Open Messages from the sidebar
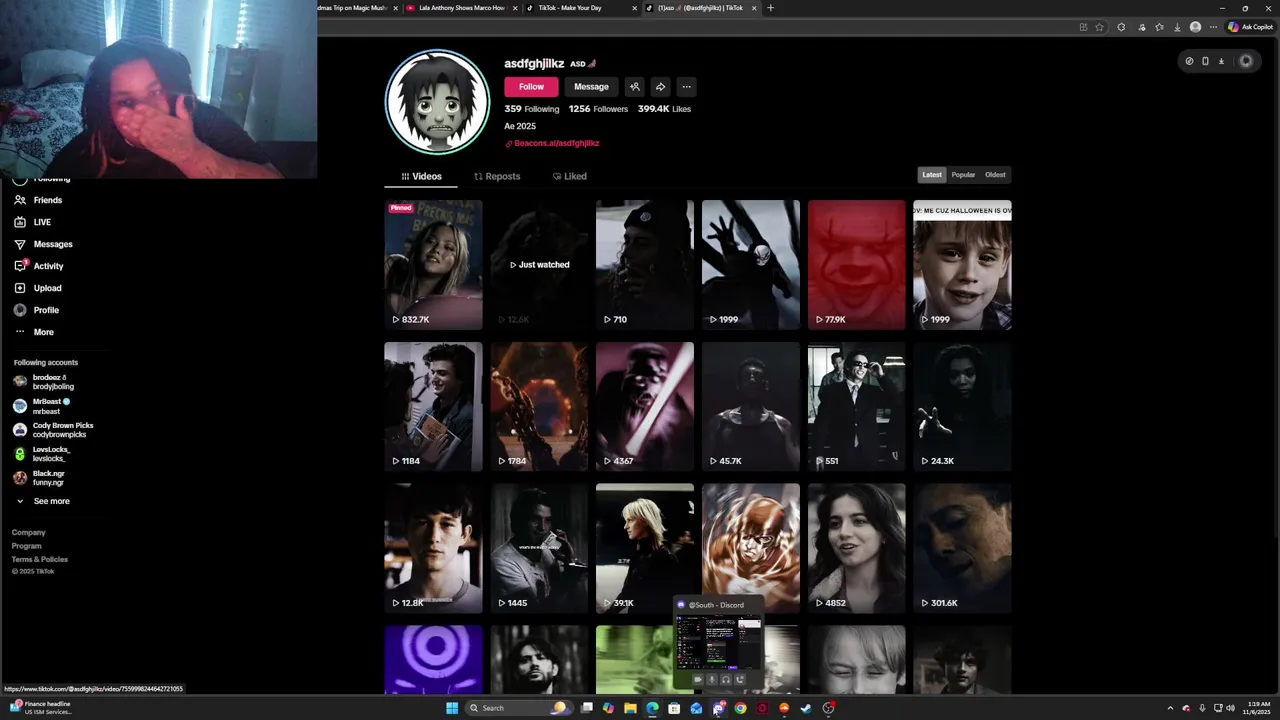 pos(43,244)
